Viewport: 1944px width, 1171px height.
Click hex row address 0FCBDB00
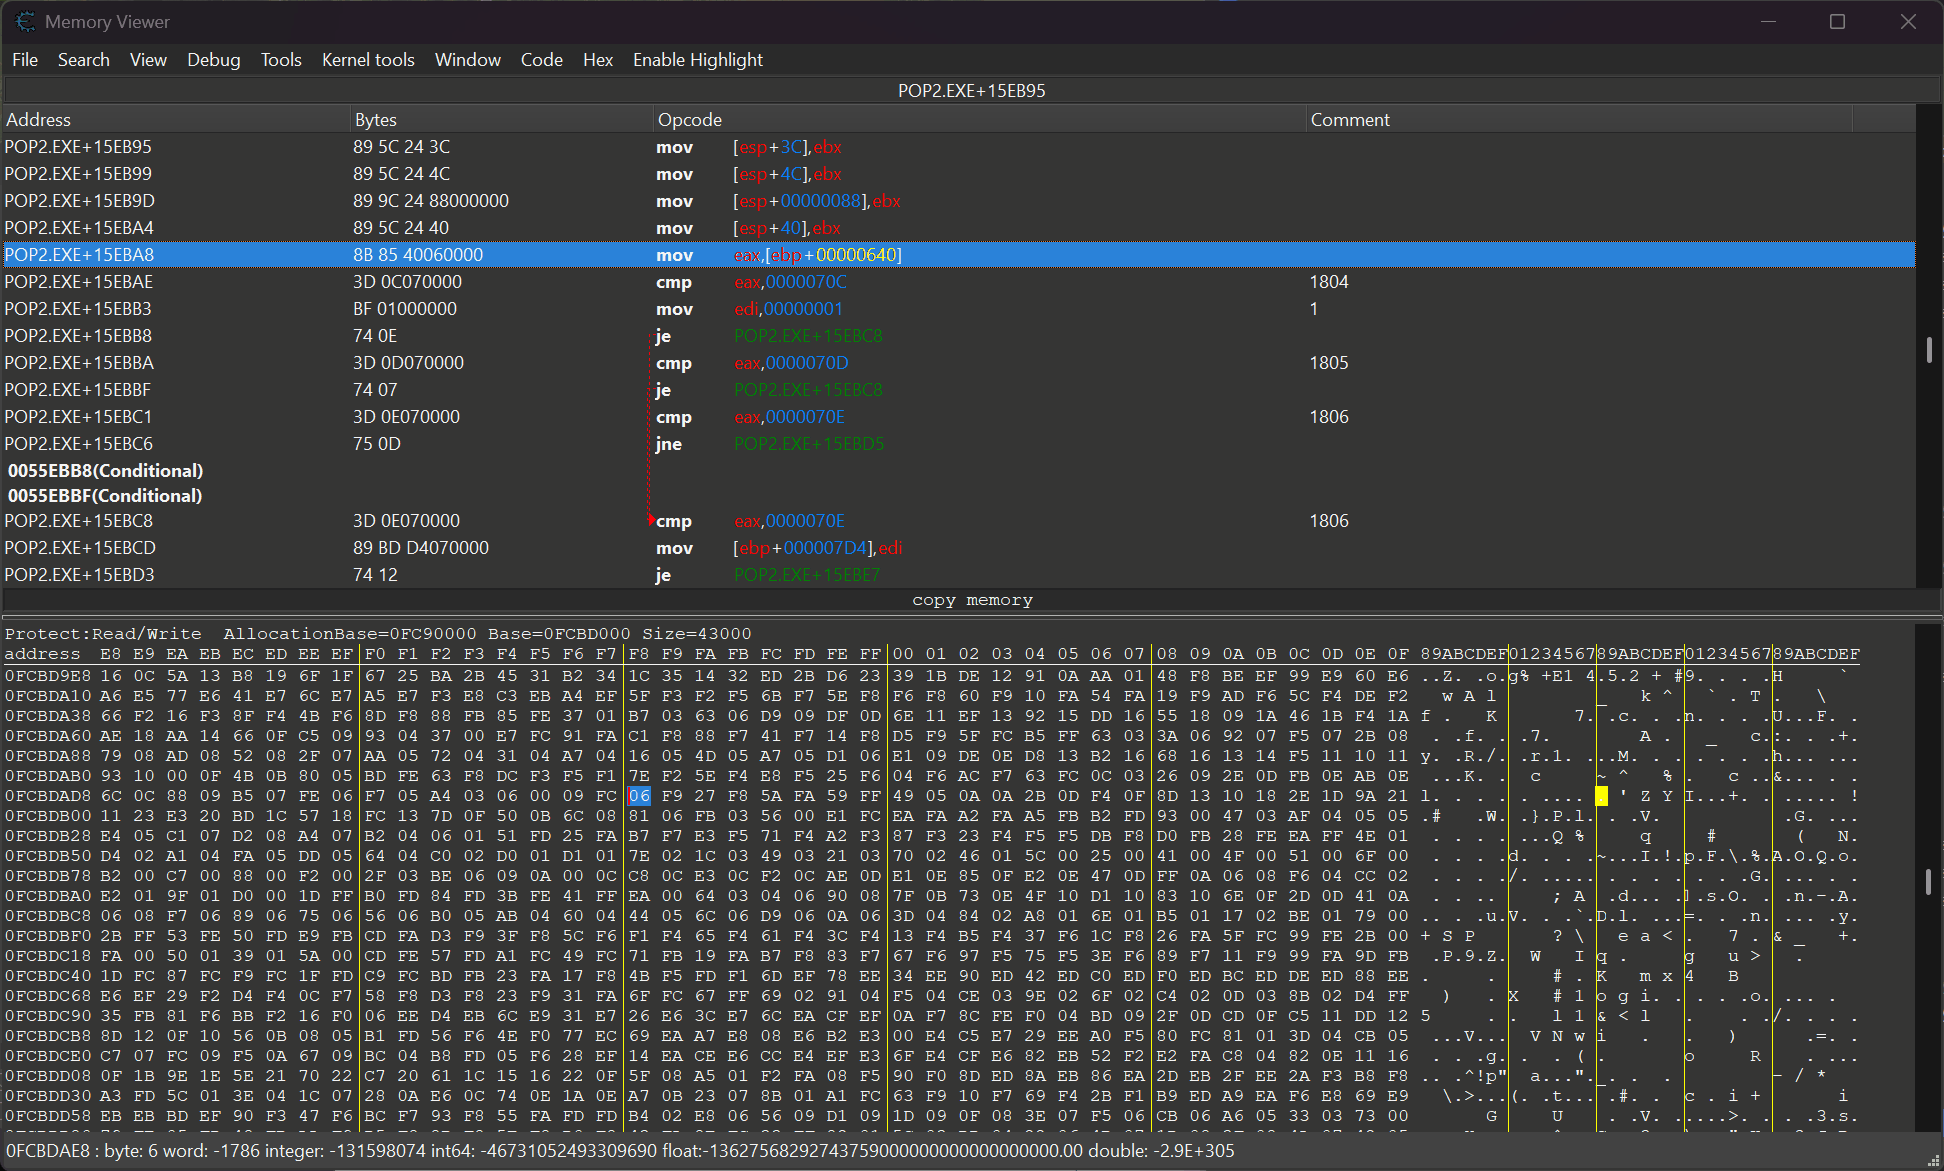(x=49, y=816)
